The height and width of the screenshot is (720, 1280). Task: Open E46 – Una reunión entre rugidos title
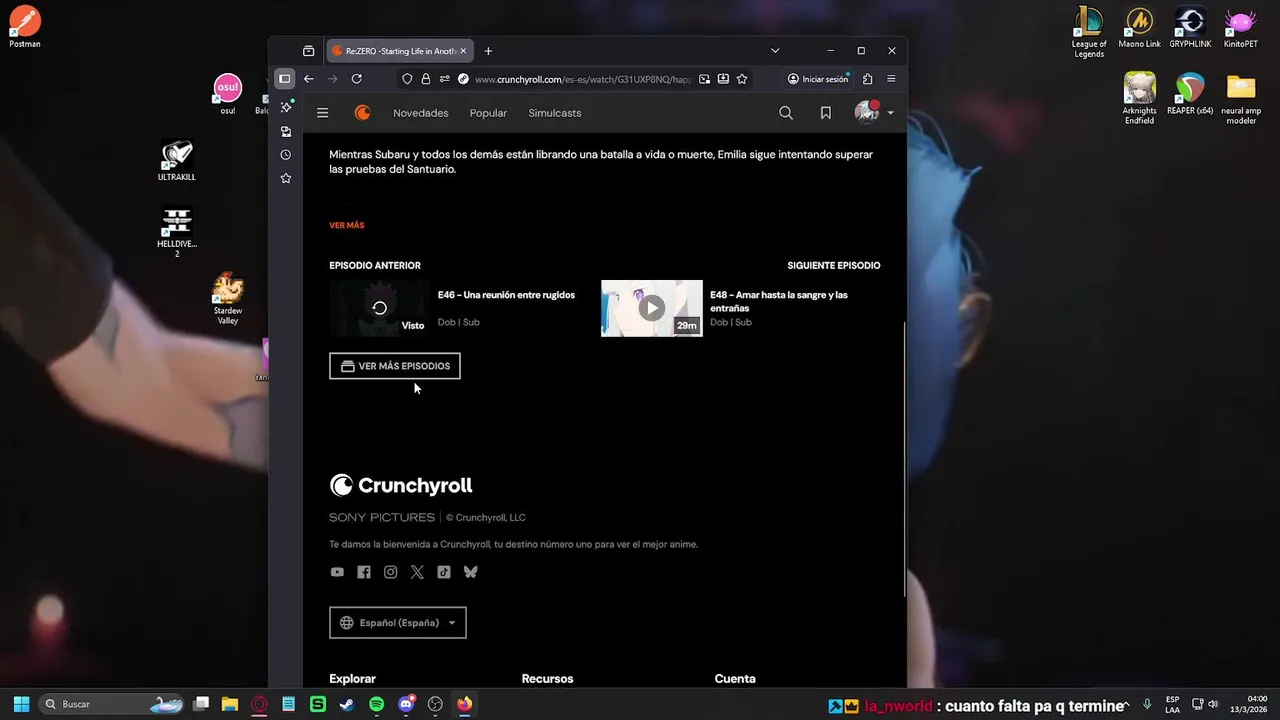(506, 295)
